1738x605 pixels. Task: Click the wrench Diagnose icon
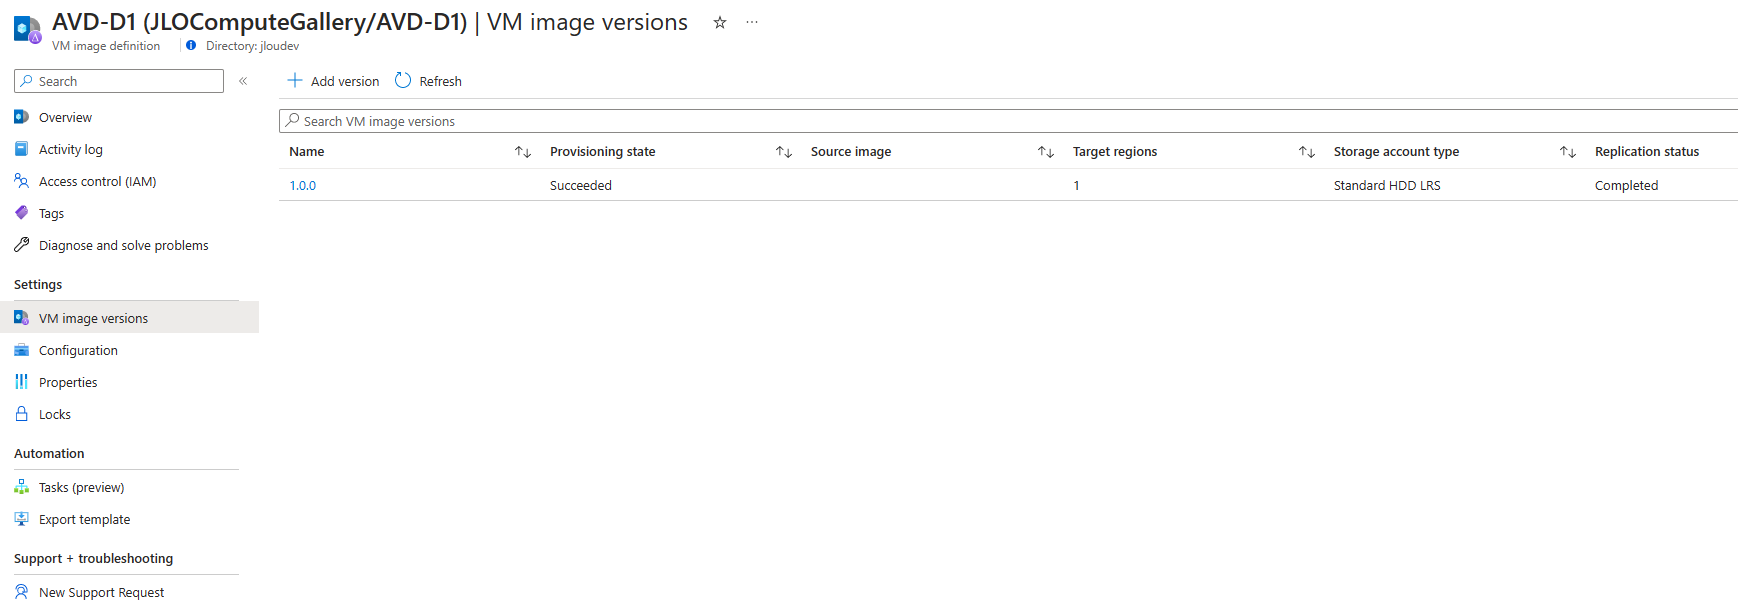coord(21,245)
